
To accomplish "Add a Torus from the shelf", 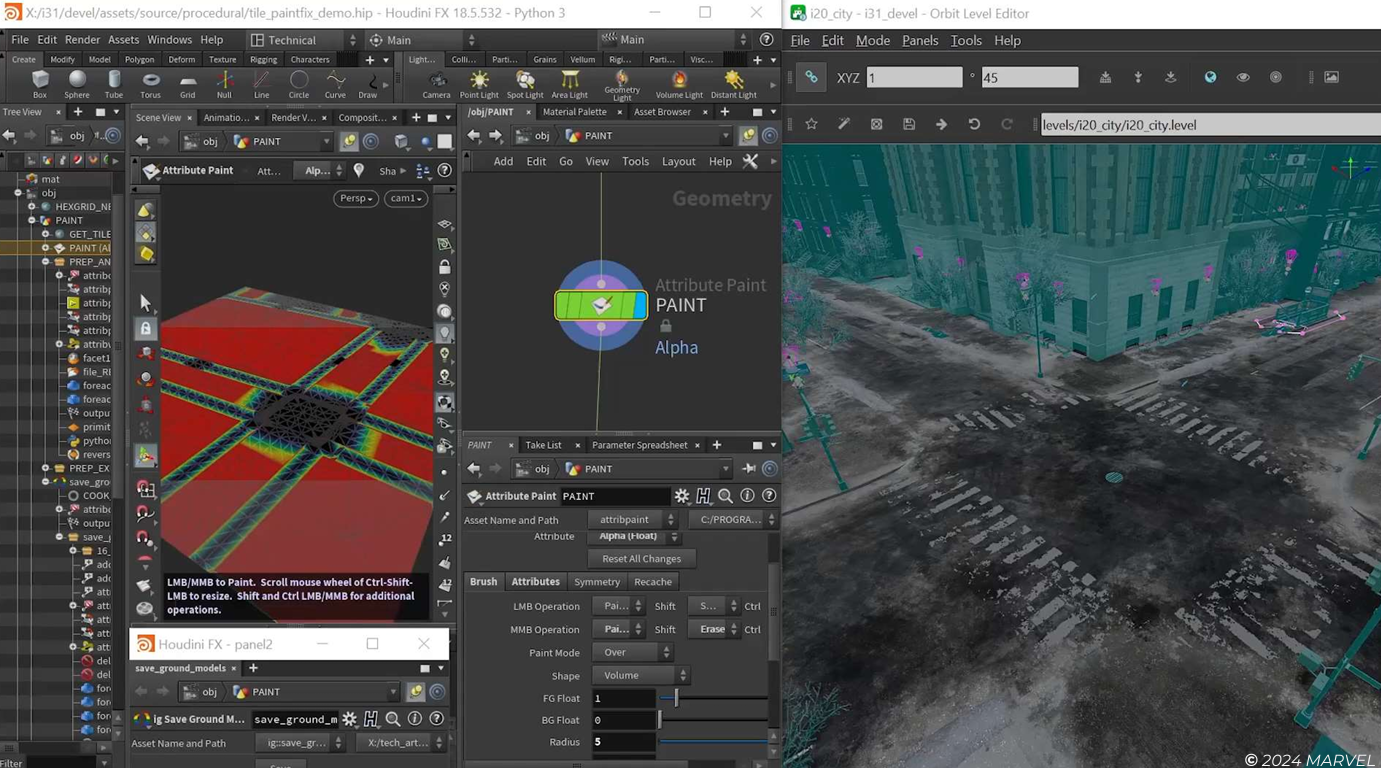I will click(151, 84).
